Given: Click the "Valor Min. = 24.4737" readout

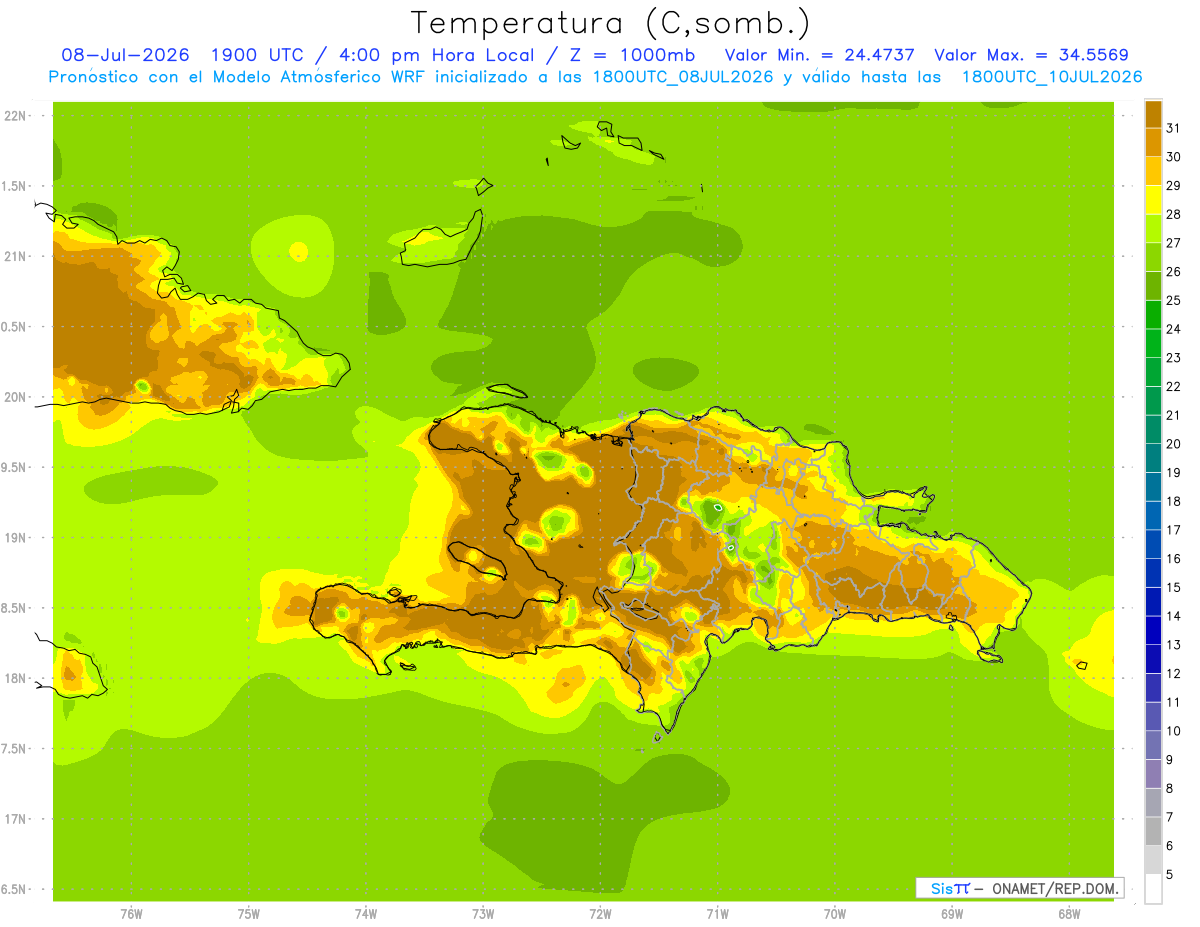Looking at the screenshot, I should click(x=820, y=55).
